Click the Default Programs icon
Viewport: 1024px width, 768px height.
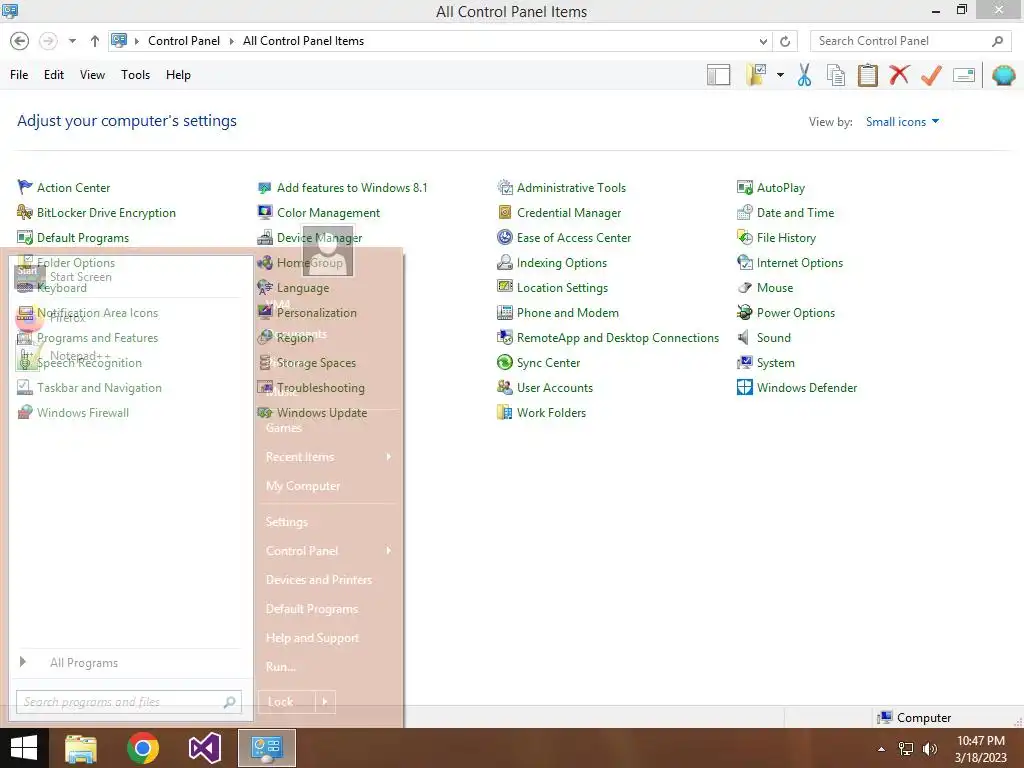click(x=25, y=238)
